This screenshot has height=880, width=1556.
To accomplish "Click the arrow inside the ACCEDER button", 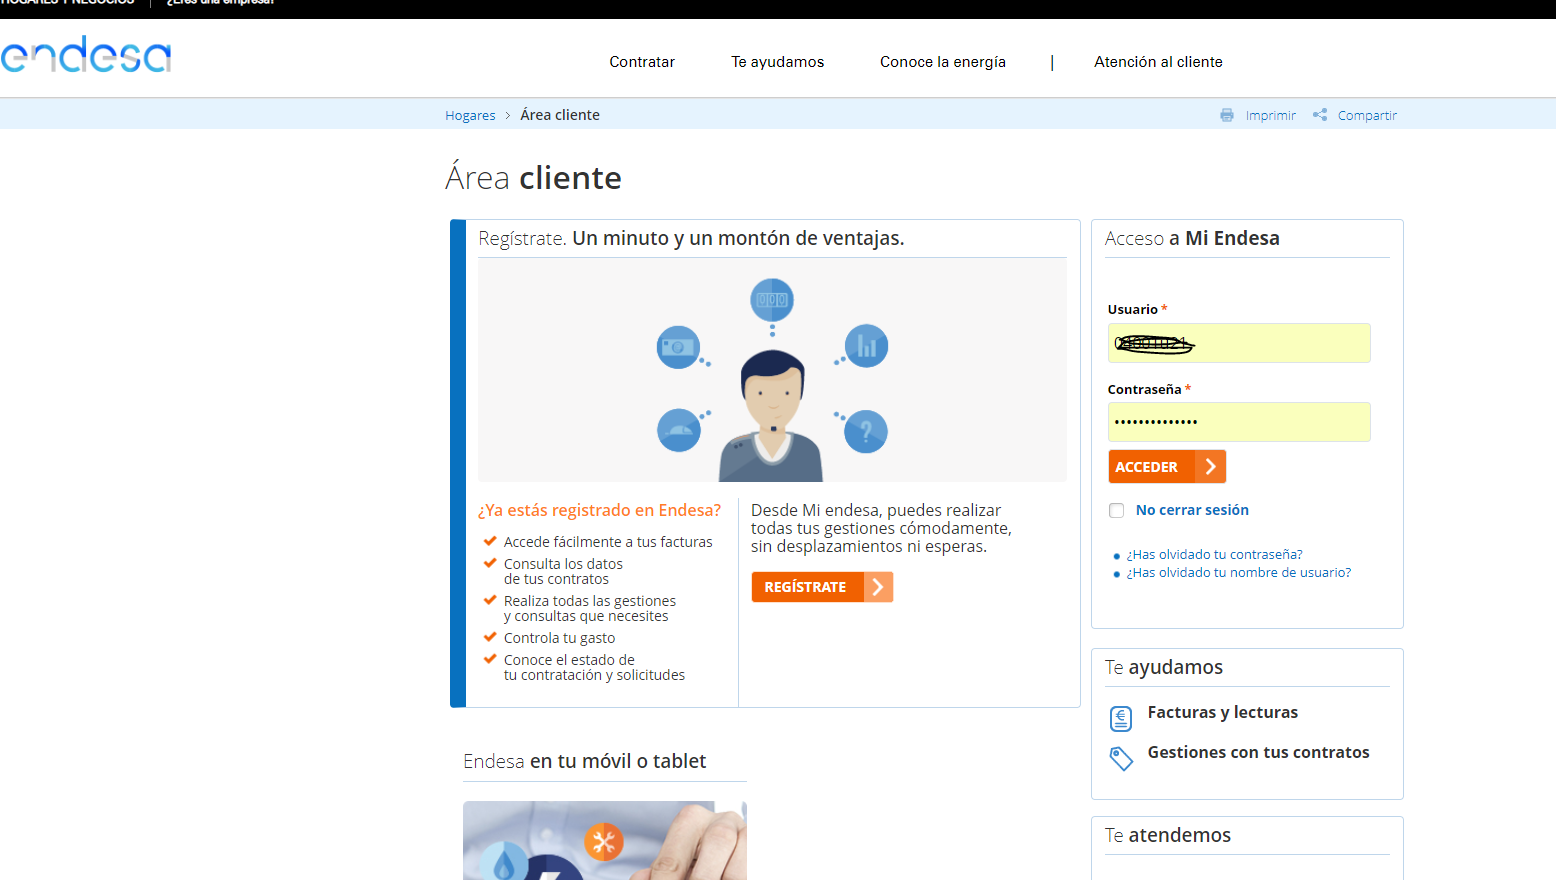I will coord(1211,466).
